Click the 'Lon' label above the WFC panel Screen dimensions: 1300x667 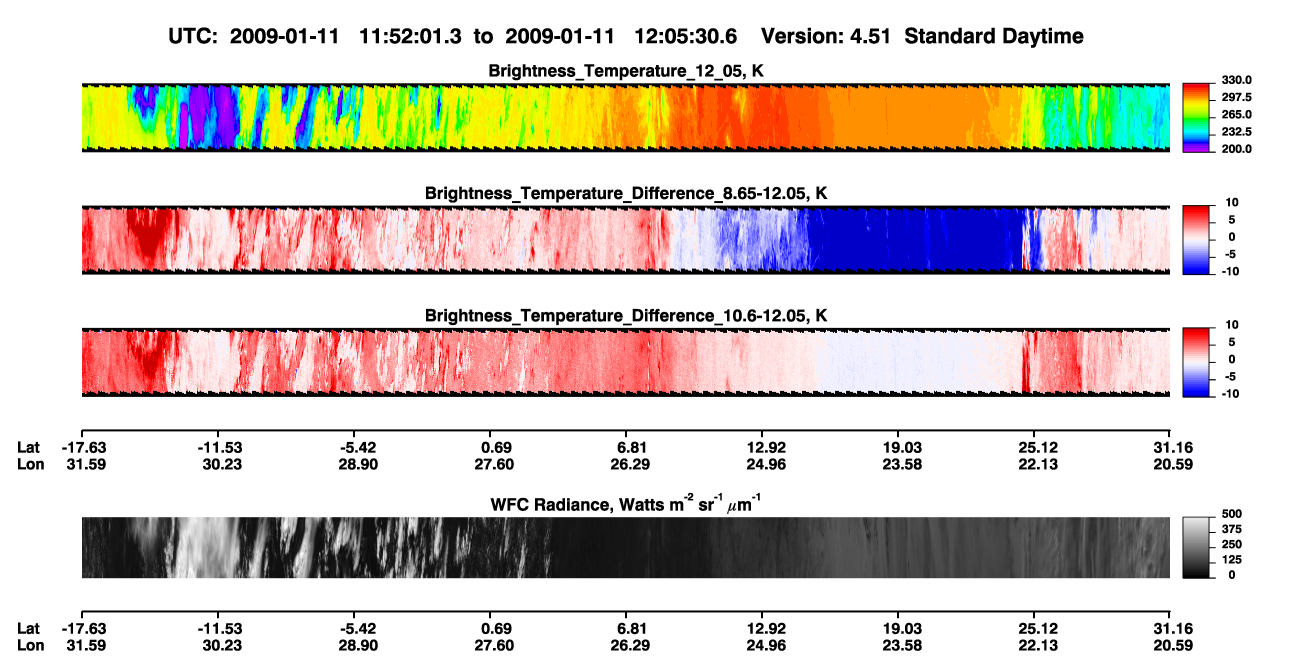click(x=29, y=465)
